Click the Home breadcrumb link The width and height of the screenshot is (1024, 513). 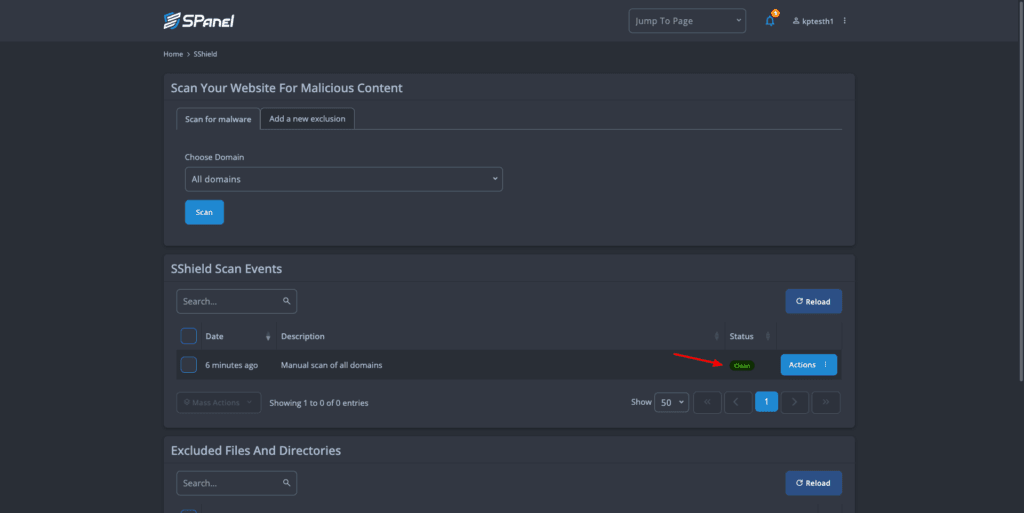[173, 54]
